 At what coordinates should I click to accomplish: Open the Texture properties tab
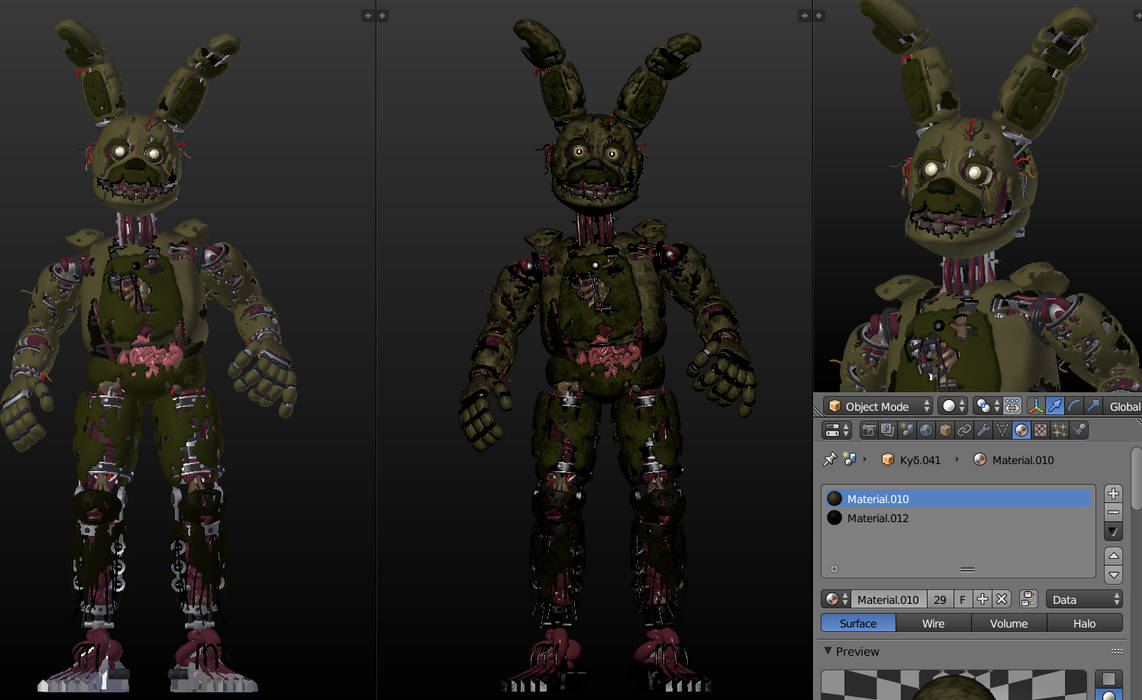[1040, 430]
